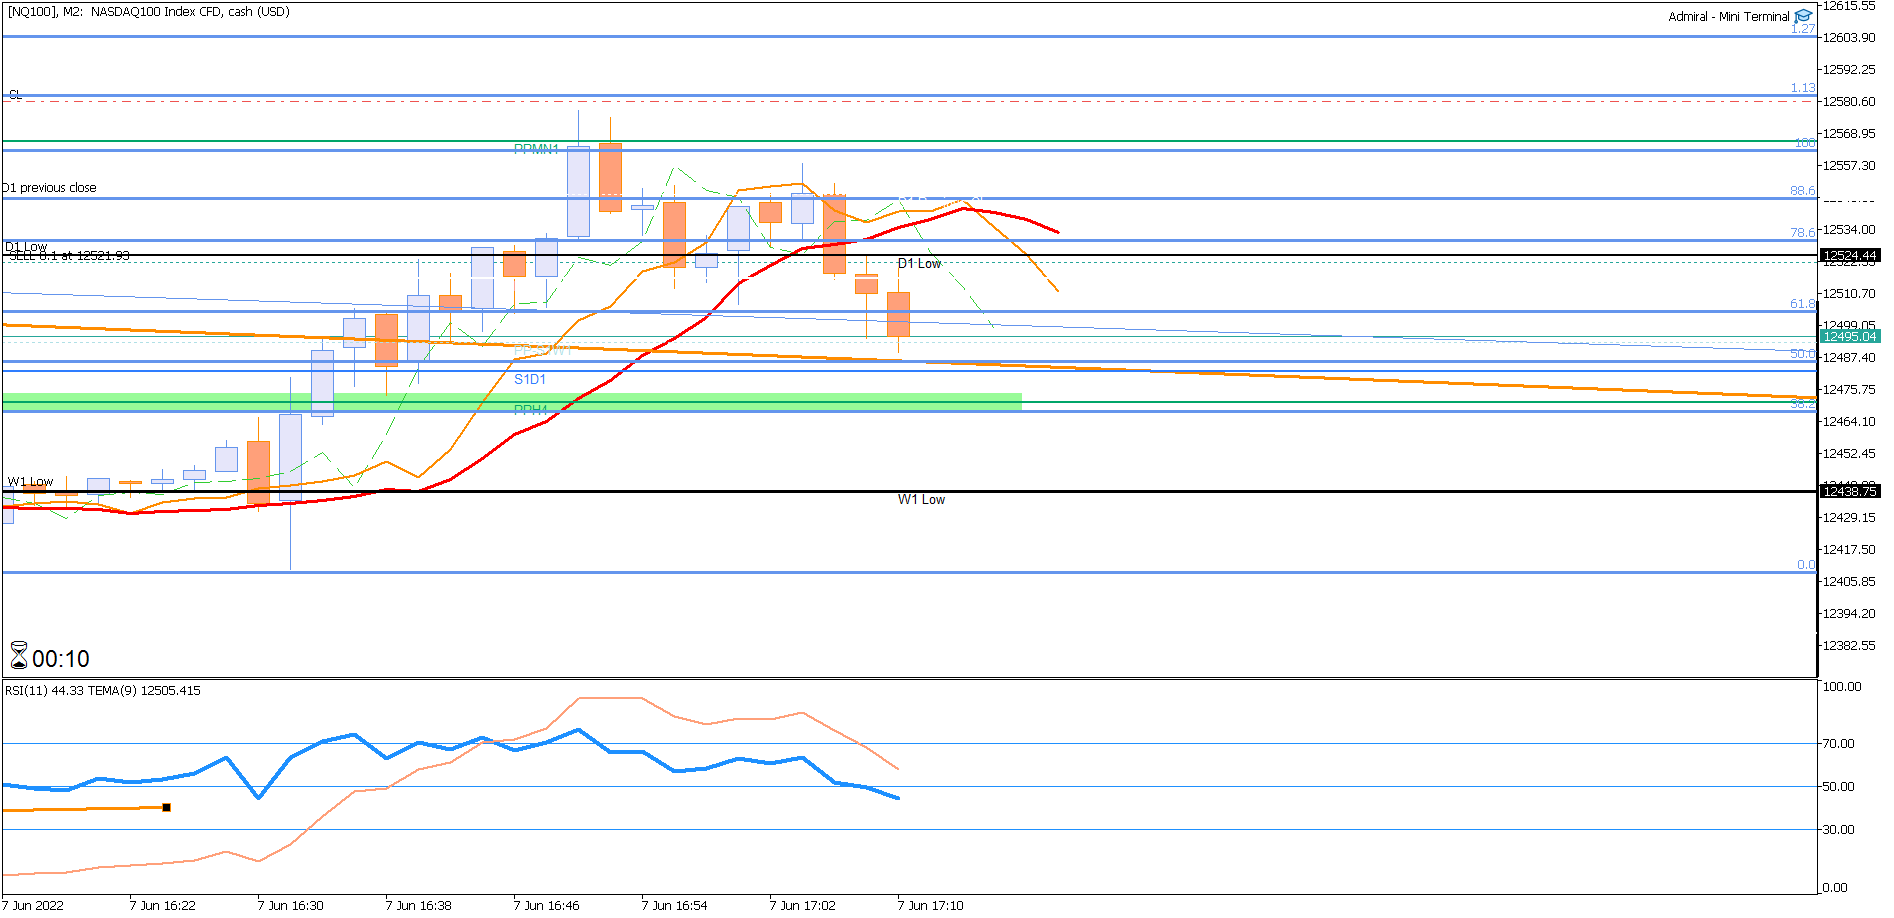Click 12557.30 on the price scale
The image size is (1894, 918).
pyautogui.click(x=1849, y=166)
